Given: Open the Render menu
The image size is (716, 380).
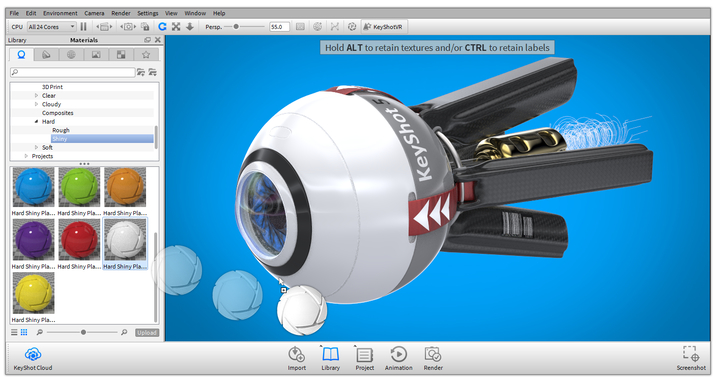Looking at the screenshot, I should [121, 13].
